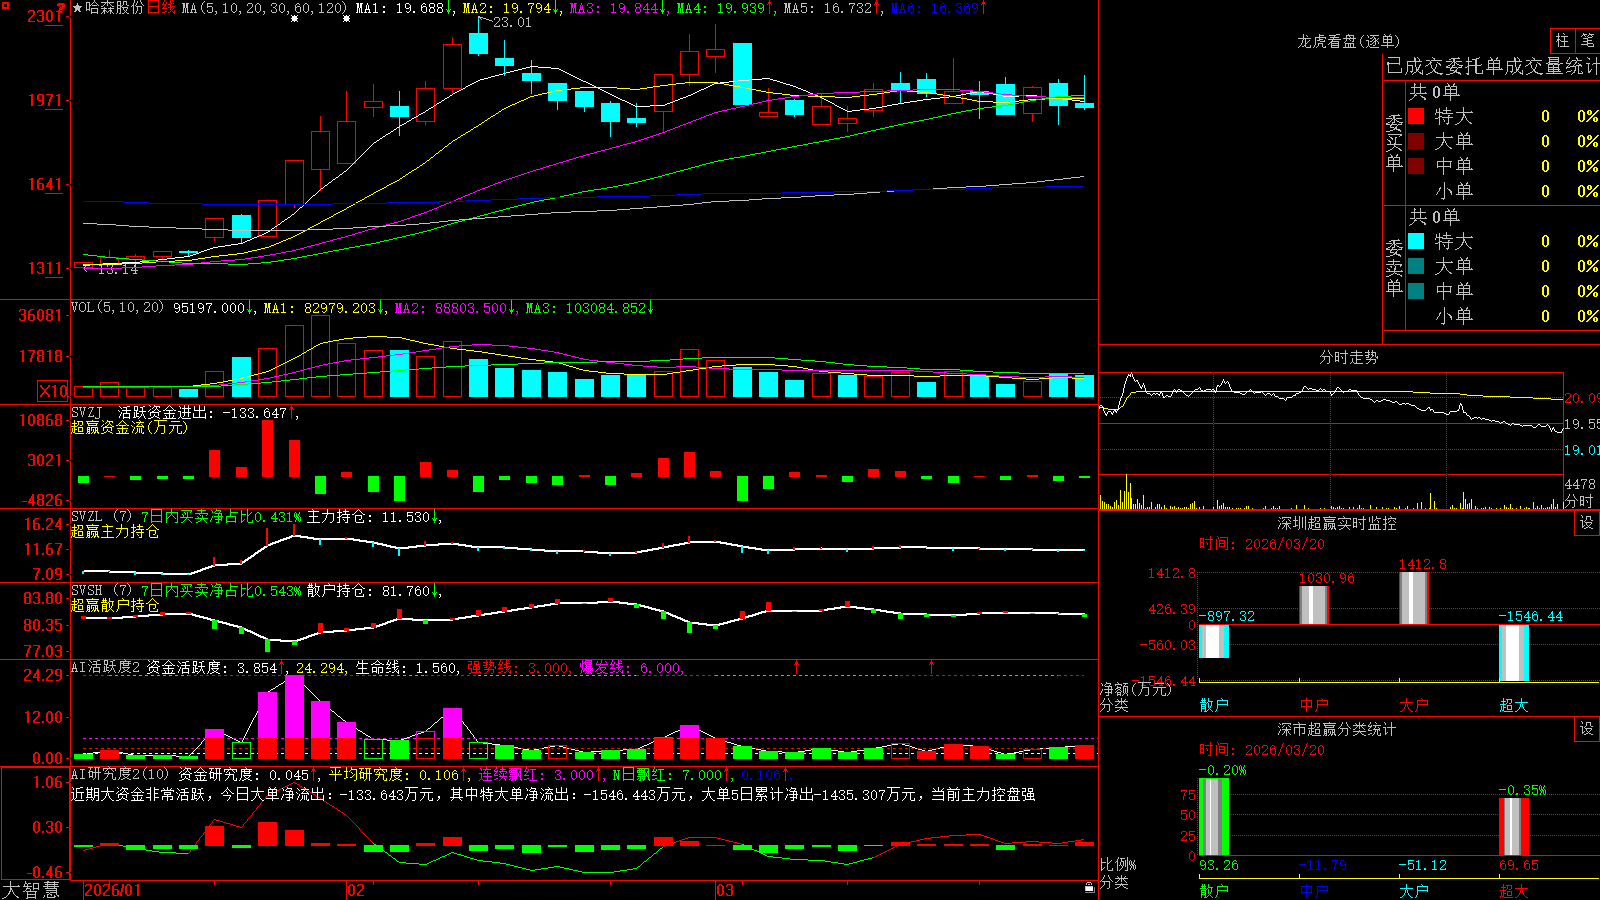The image size is (1600, 900).
Task: Click the 笔 tick-mode button
Action: (x=1587, y=41)
